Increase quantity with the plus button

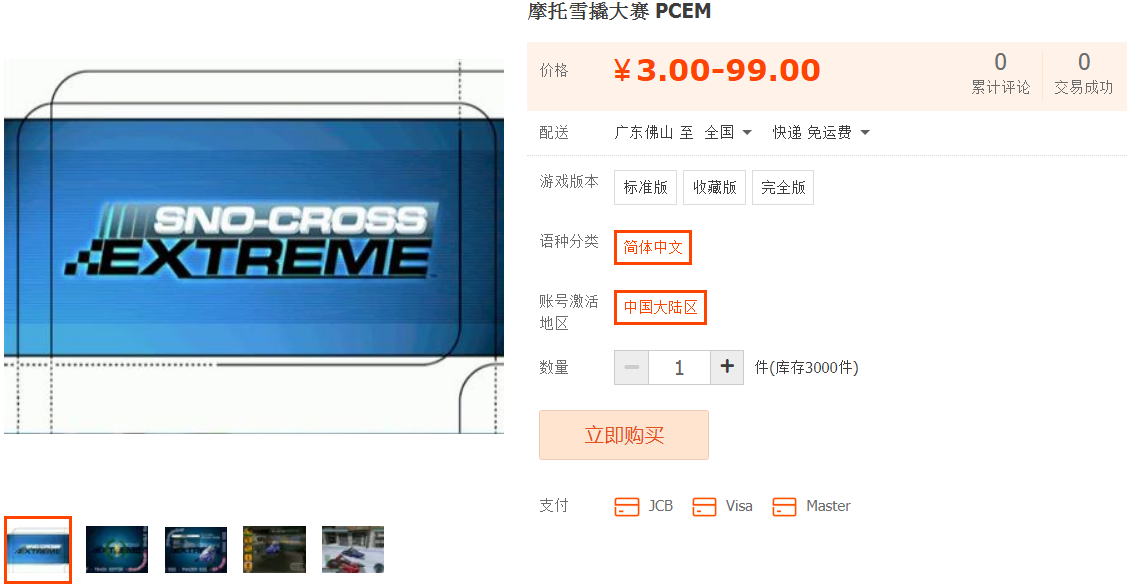(x=727, y=367)
